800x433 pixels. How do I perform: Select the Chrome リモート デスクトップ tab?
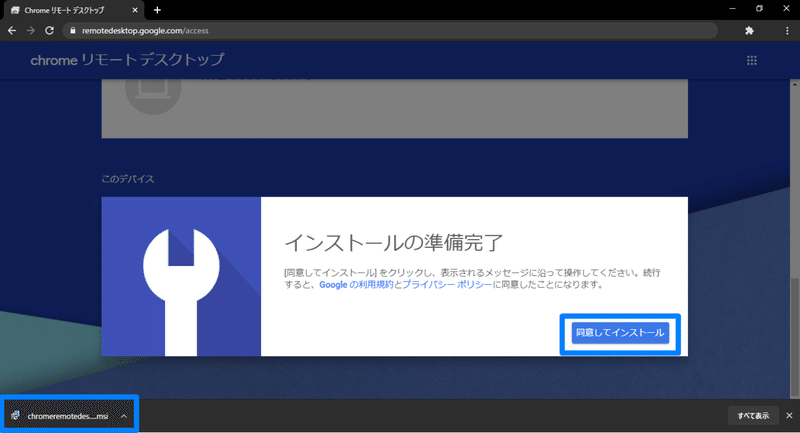pyautogui.click(x=74, y=10)
